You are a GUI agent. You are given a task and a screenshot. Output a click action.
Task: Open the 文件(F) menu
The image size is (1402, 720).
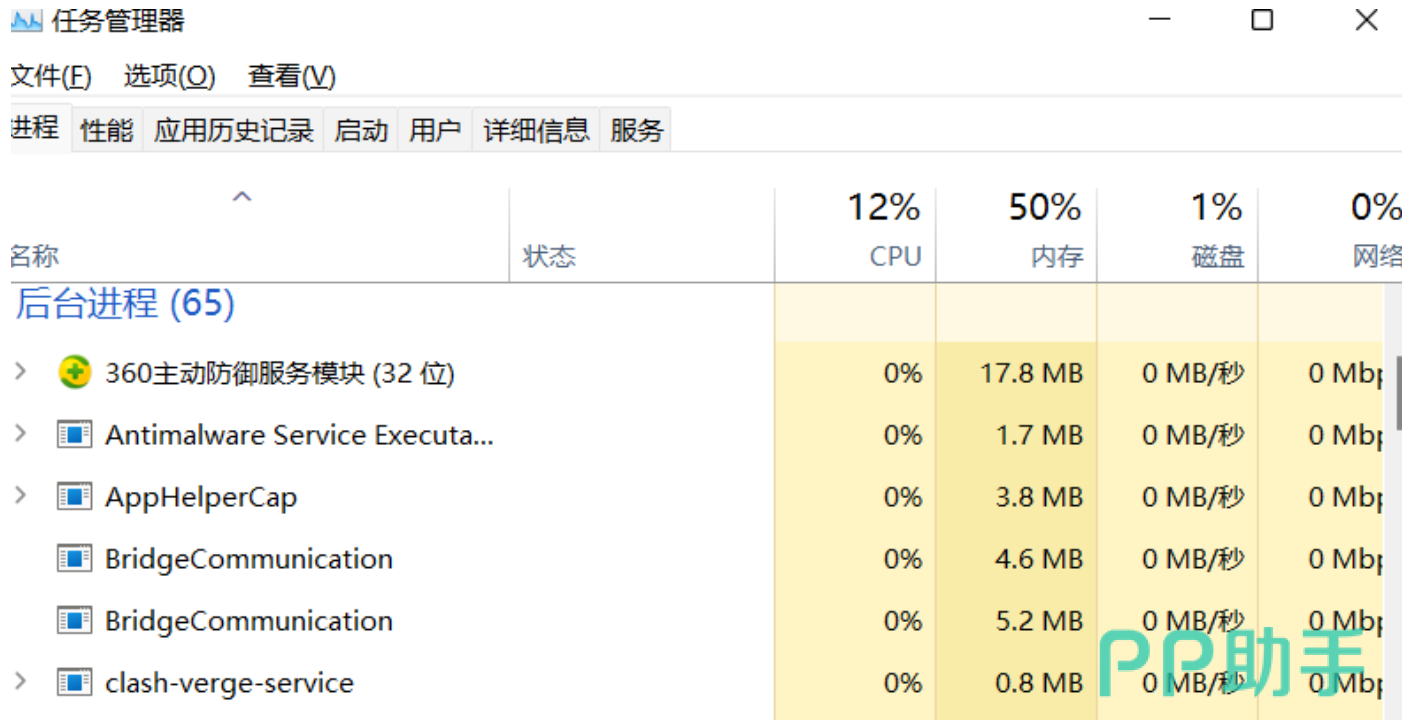tap(50, 76)
